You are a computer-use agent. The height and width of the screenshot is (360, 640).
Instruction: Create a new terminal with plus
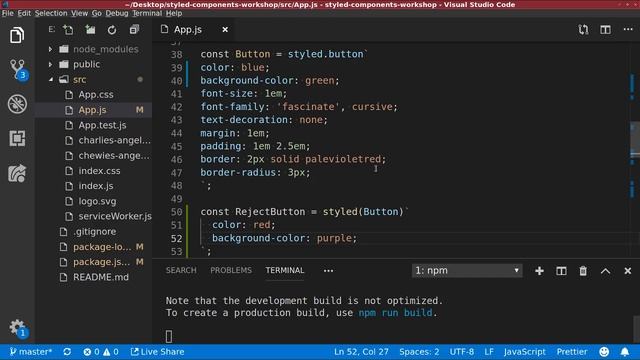point(539,271)
